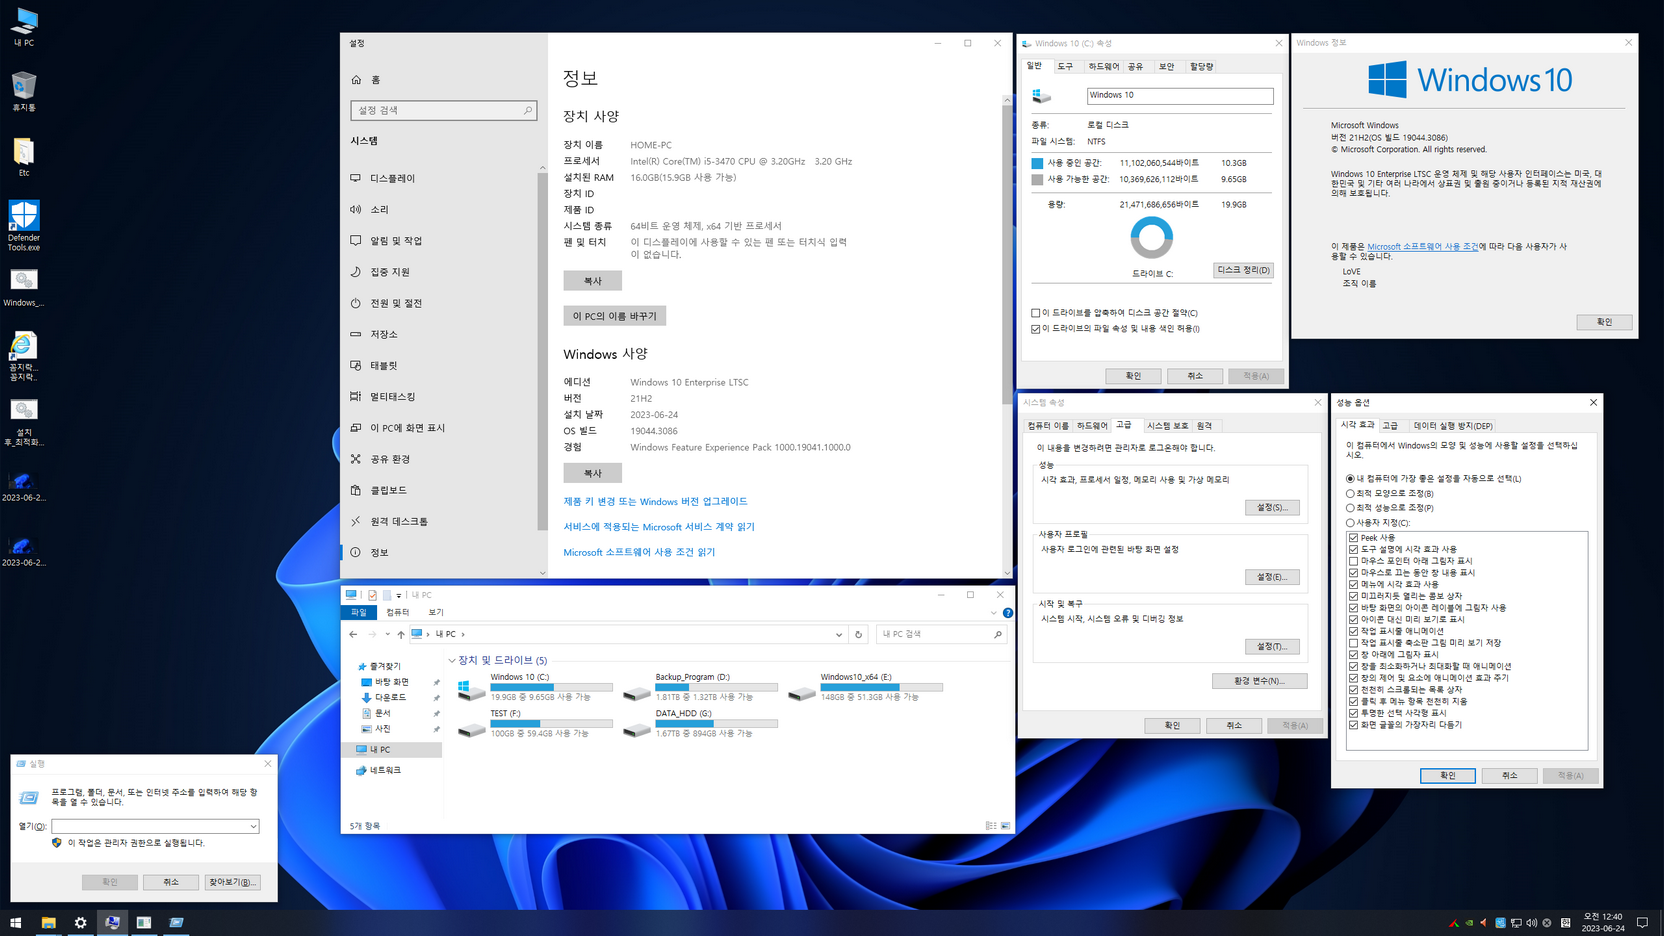Expand the Explorer ribbon chevron
The image size is (1664, 936).
pos(993,613)
